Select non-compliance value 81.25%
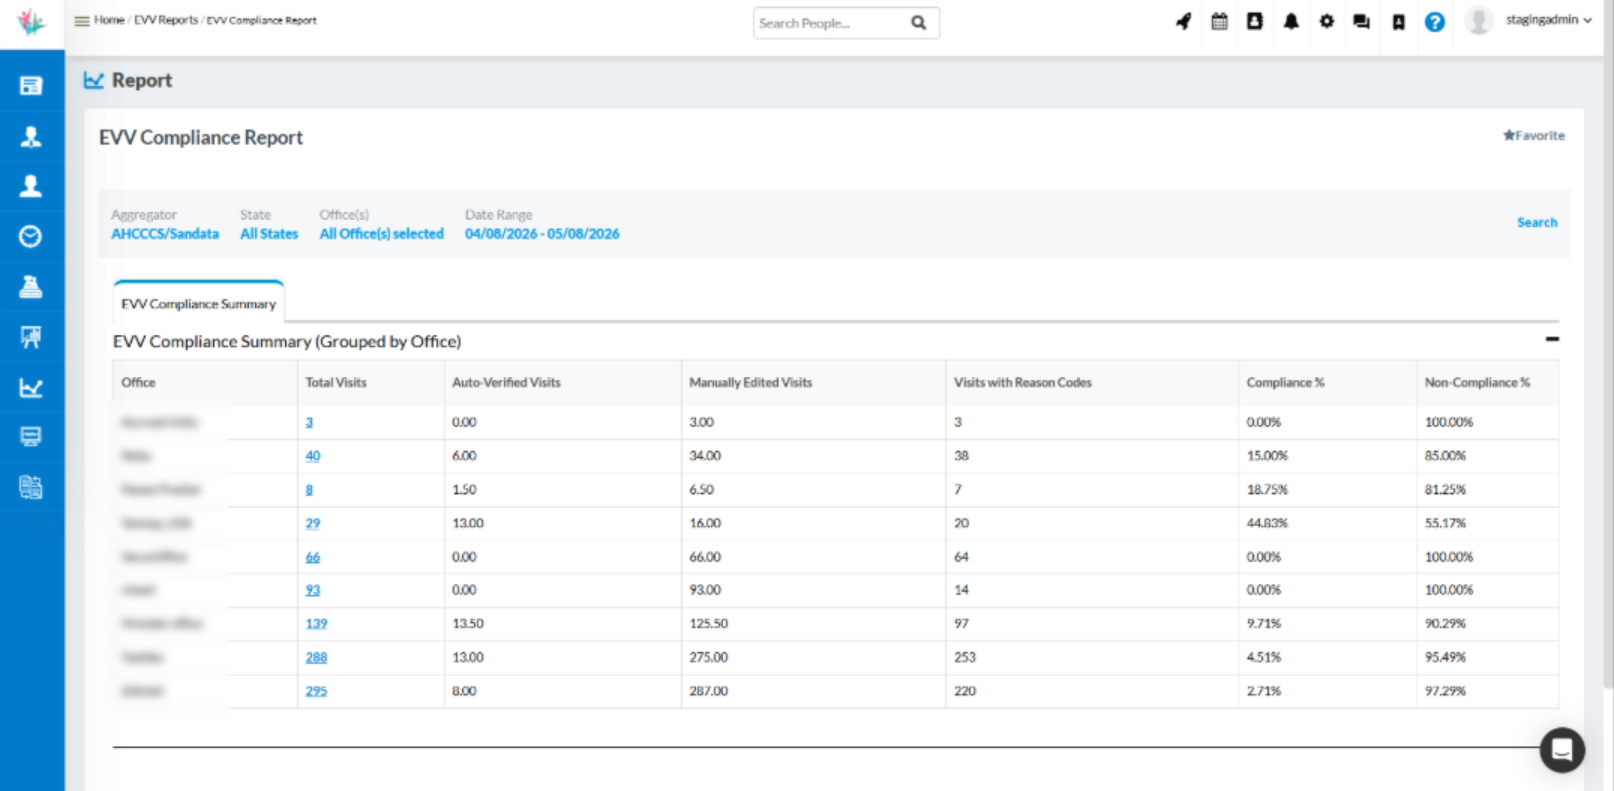Image resolution: width=1614 pixels, height=791 pixels. [x=1445, y=490]
